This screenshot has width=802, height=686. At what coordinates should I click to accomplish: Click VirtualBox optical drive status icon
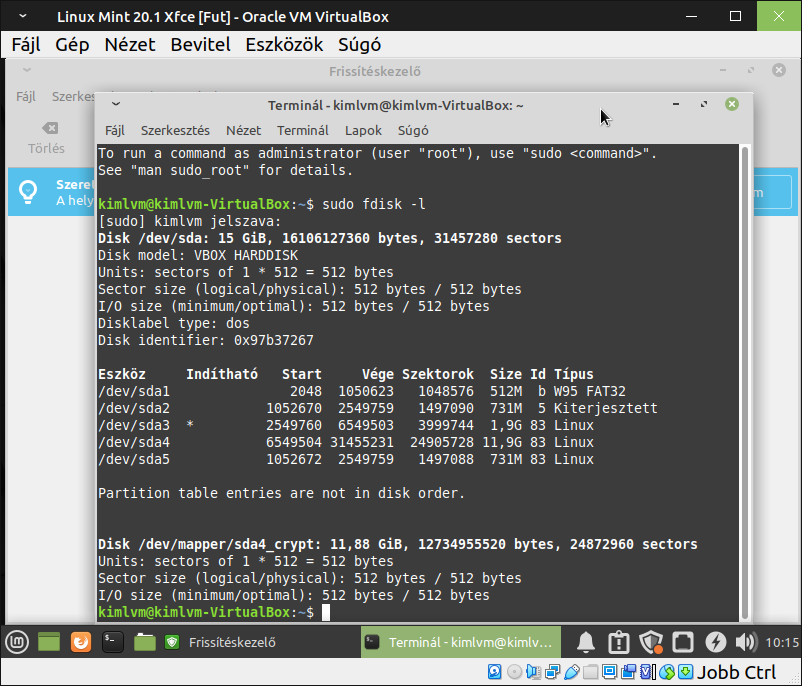click(x=514, y=672)
